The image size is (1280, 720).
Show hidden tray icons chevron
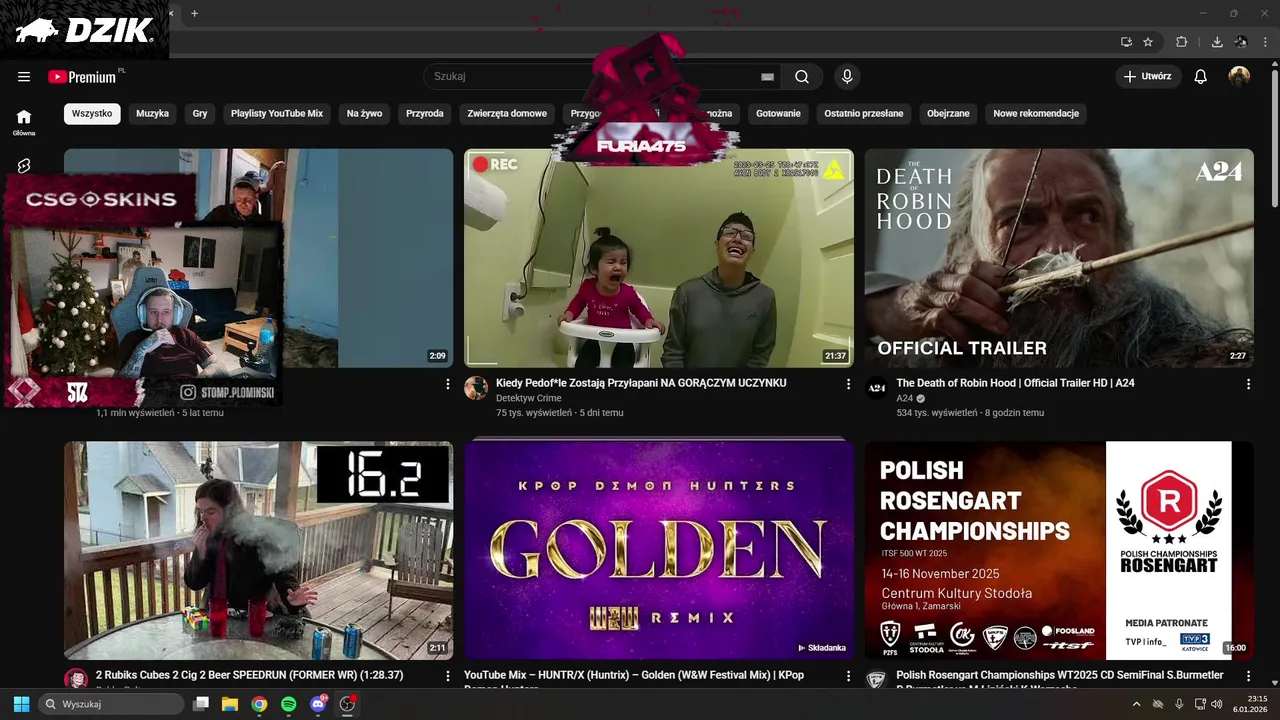[1136, 704]
